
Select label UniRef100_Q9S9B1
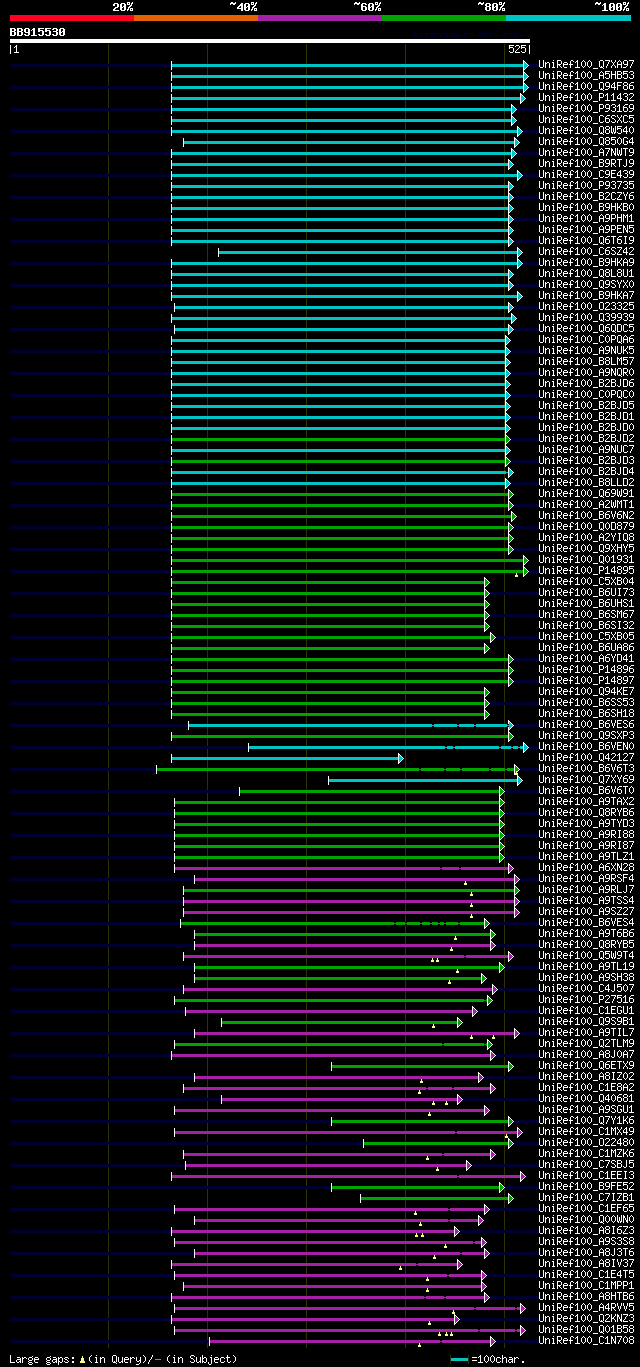(x=586, y=1021)
